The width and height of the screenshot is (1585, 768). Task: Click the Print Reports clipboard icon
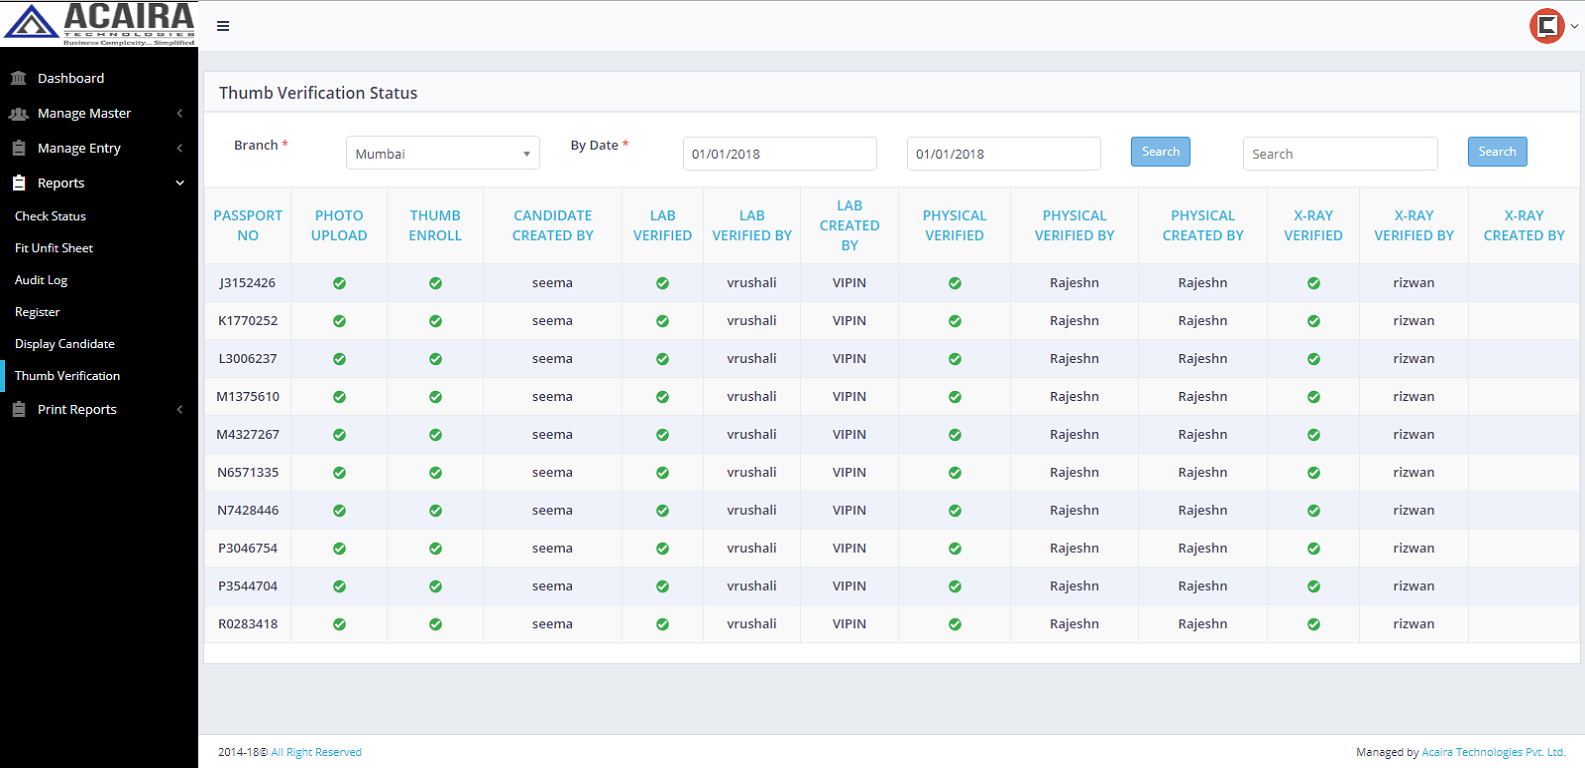tap(18, 409)
